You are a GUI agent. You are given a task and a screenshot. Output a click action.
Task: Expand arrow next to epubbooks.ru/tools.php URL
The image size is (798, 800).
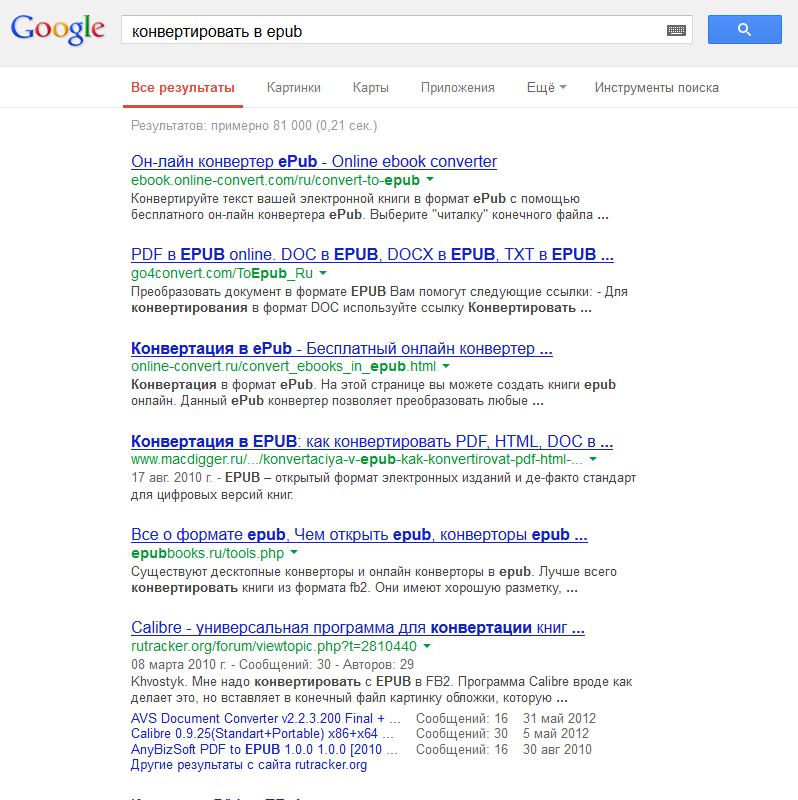pyautogui.click(x=294, y=553)
